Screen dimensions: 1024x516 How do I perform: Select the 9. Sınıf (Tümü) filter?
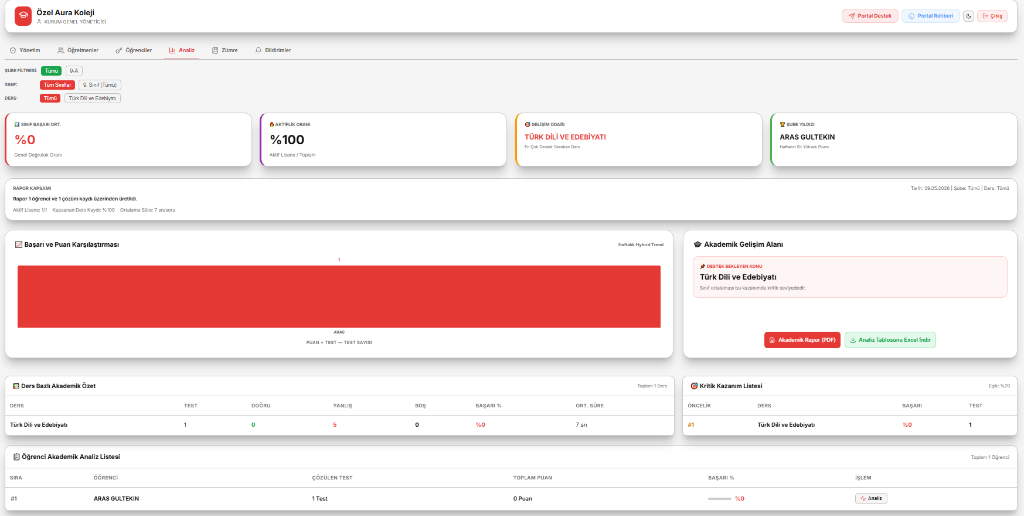(x=100, y=85)
